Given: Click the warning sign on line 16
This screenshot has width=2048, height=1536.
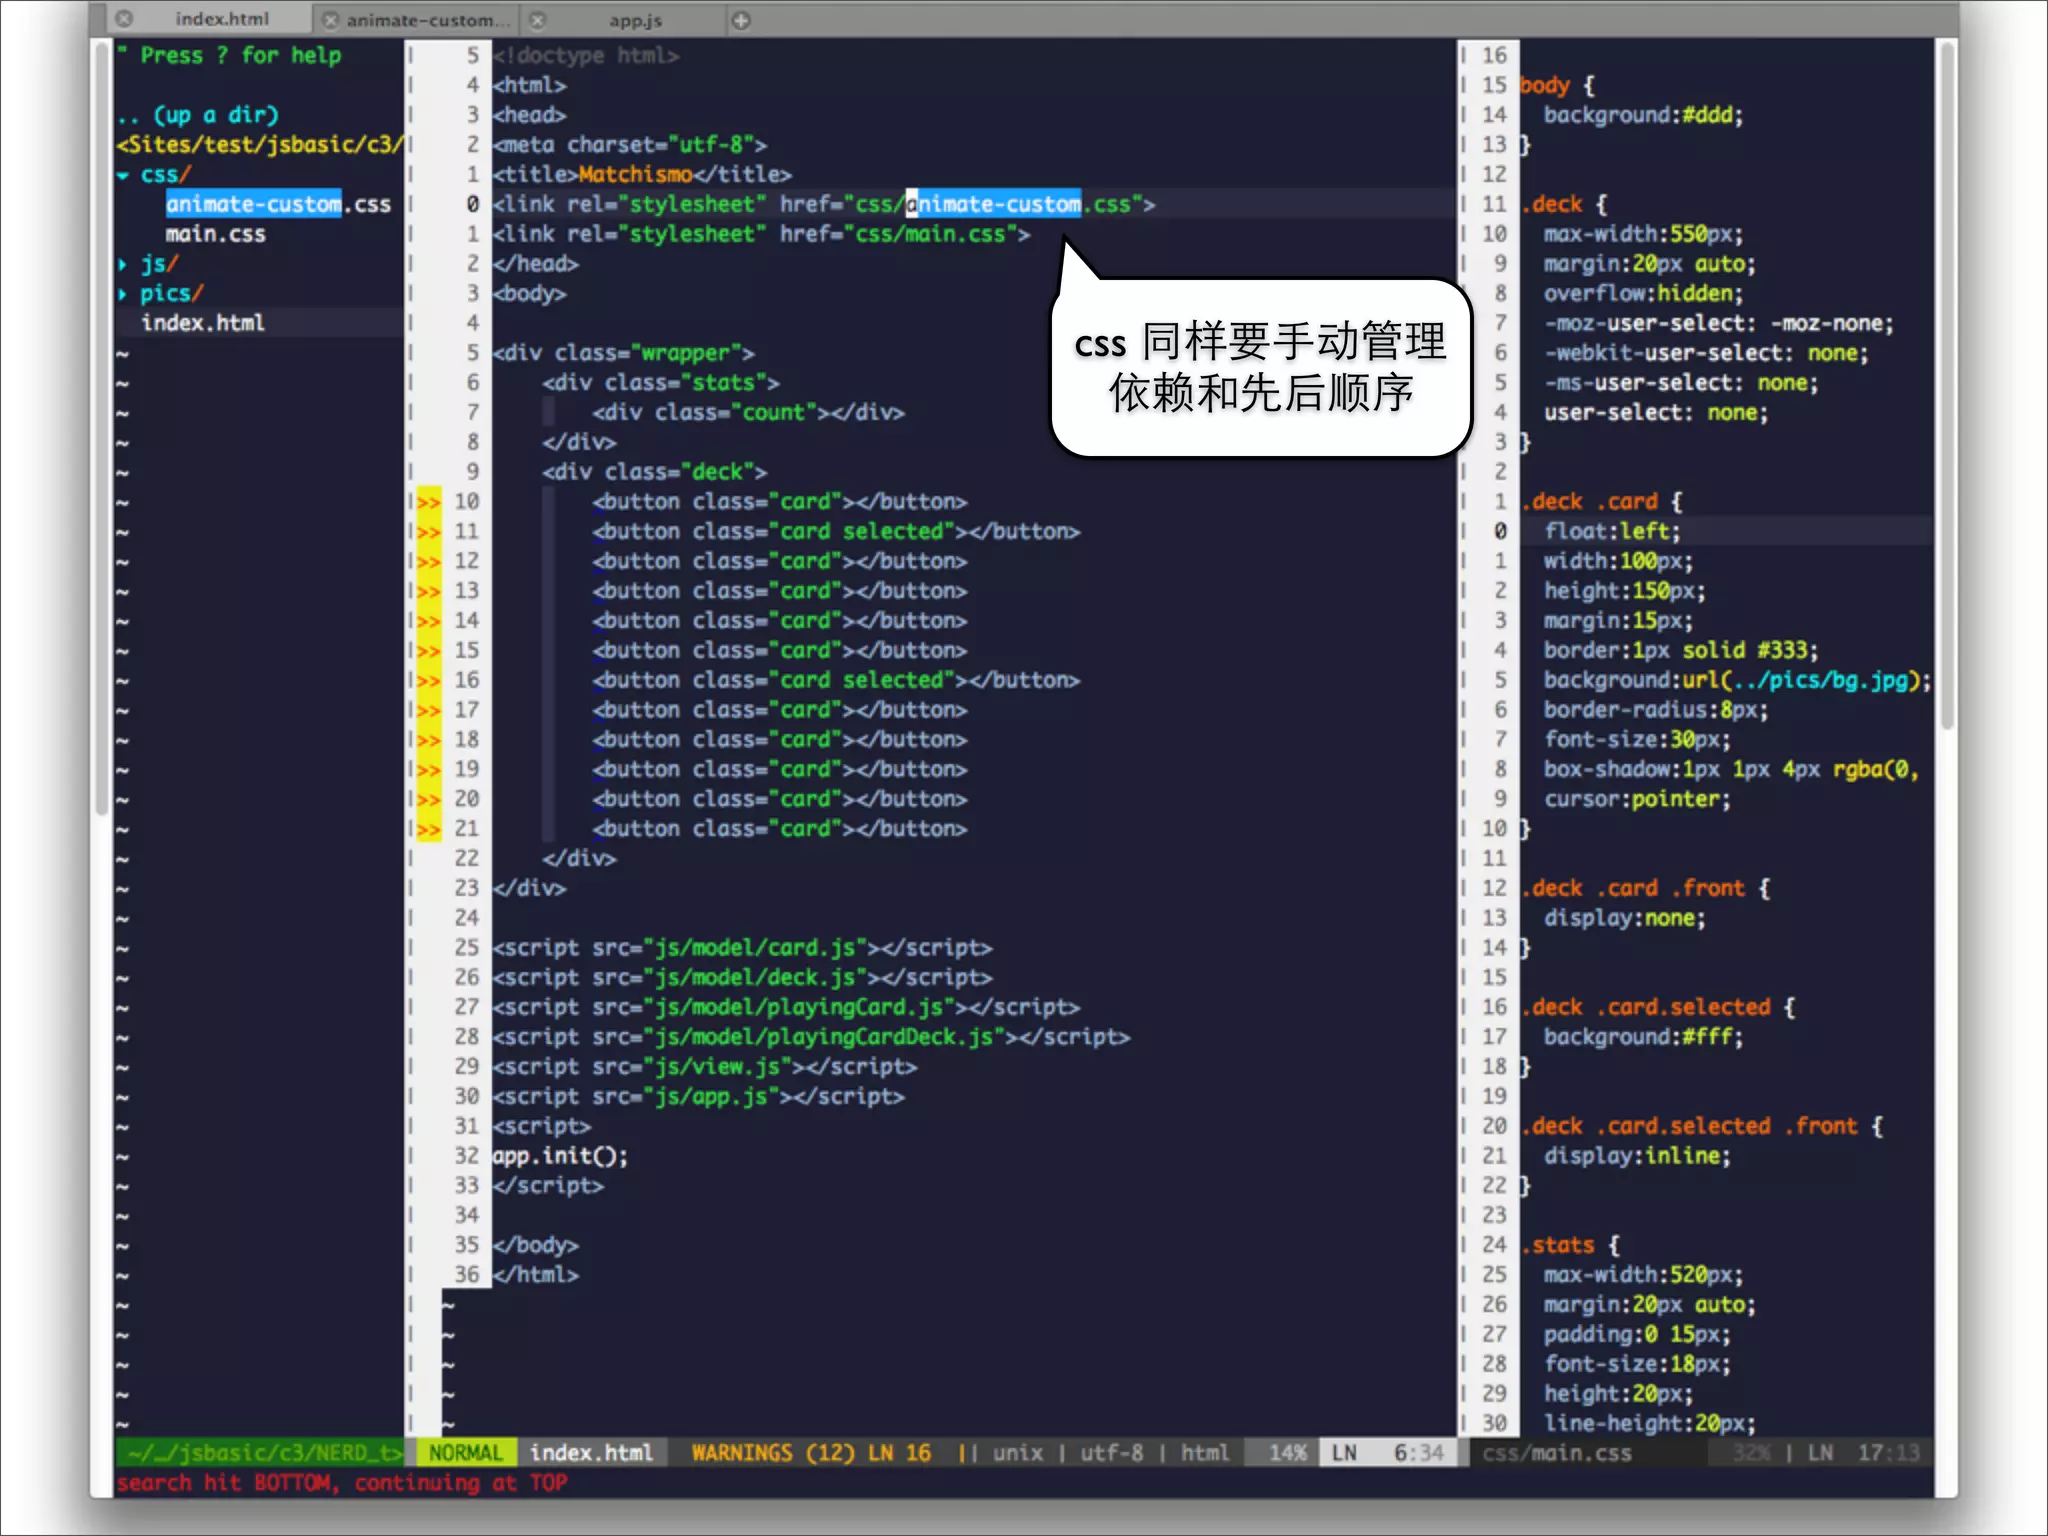Looking at the screenshot, I should pyautogui.click(x=429, y=681).
